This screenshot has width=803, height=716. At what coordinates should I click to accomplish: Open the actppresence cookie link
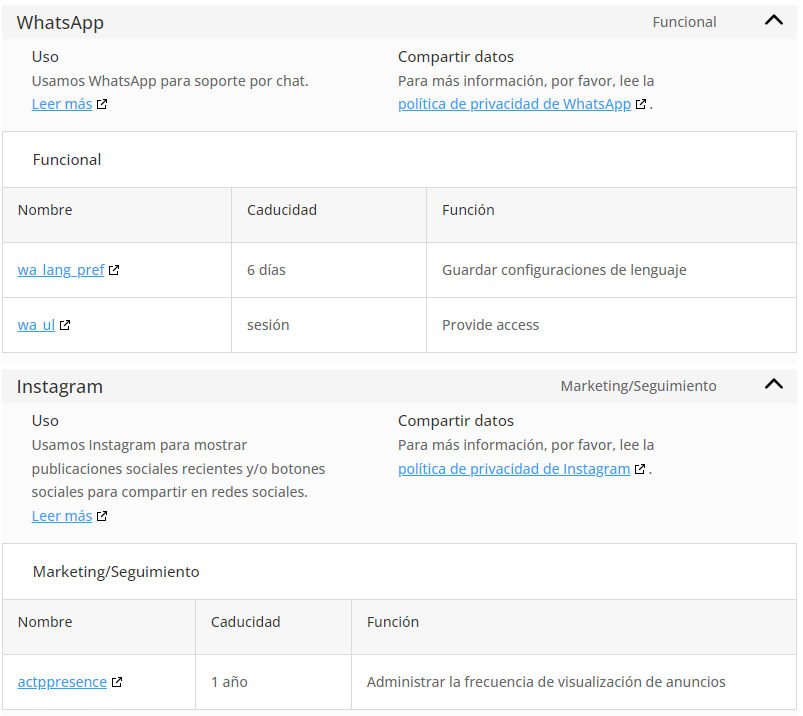point(62,682)
